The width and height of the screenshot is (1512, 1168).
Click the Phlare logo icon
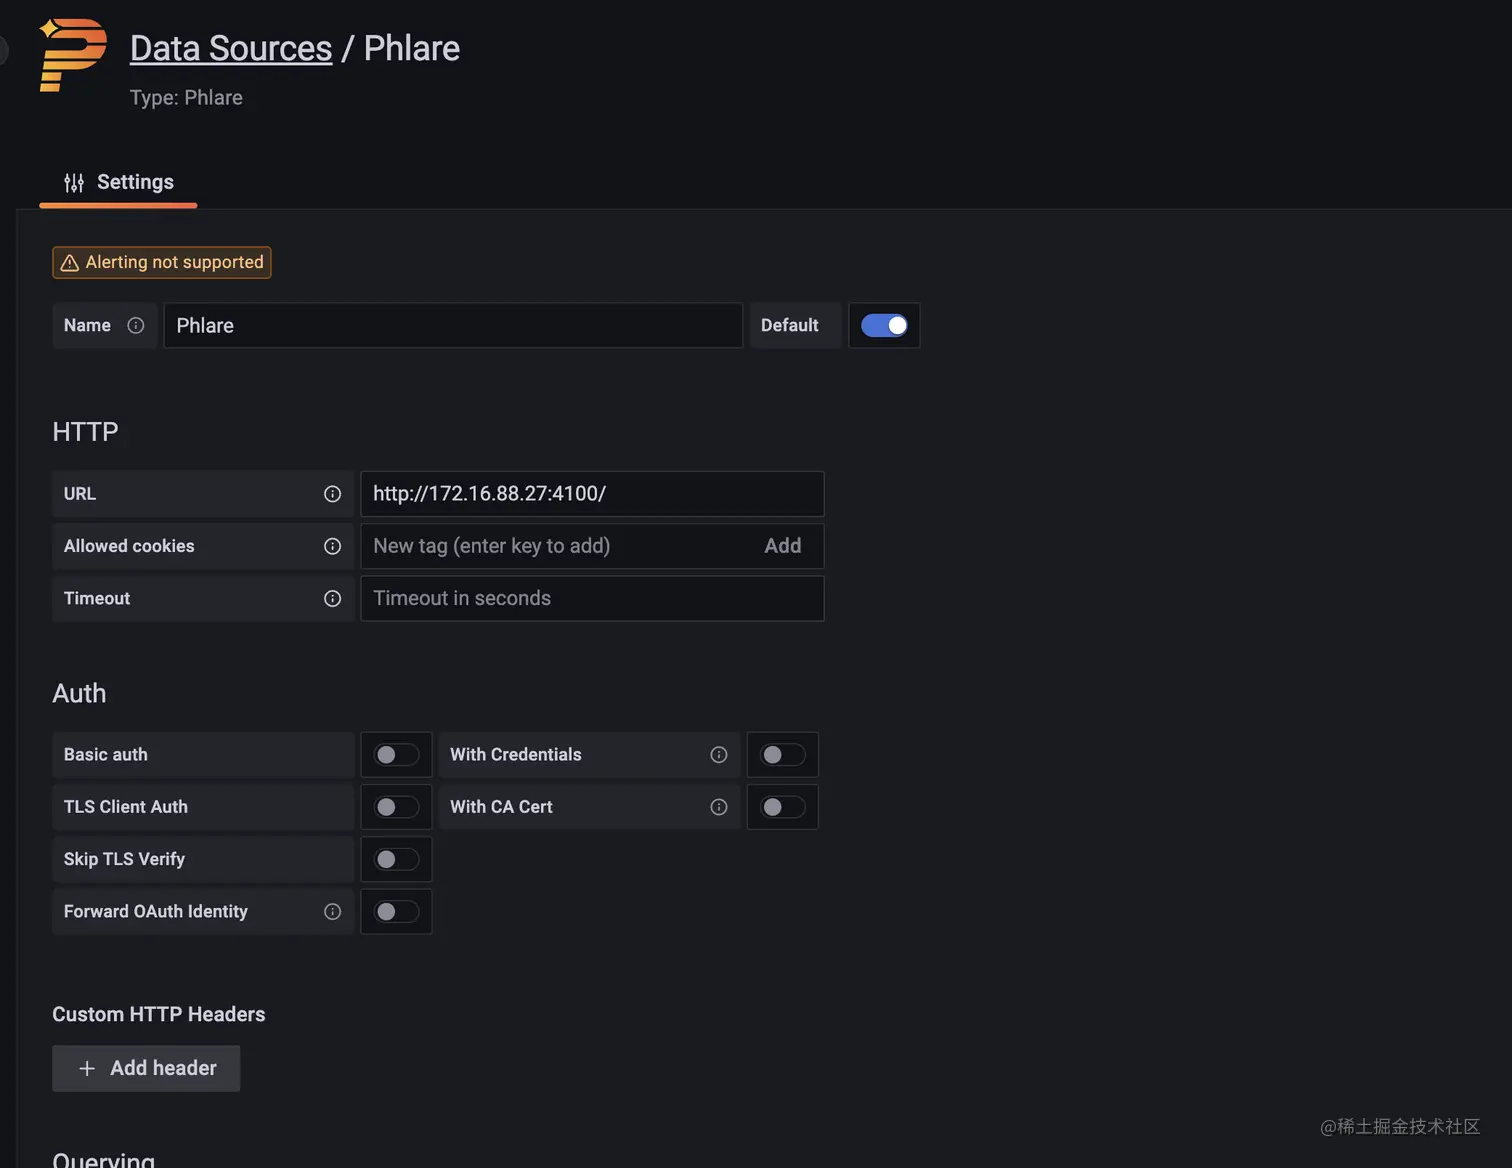(72, 55)
